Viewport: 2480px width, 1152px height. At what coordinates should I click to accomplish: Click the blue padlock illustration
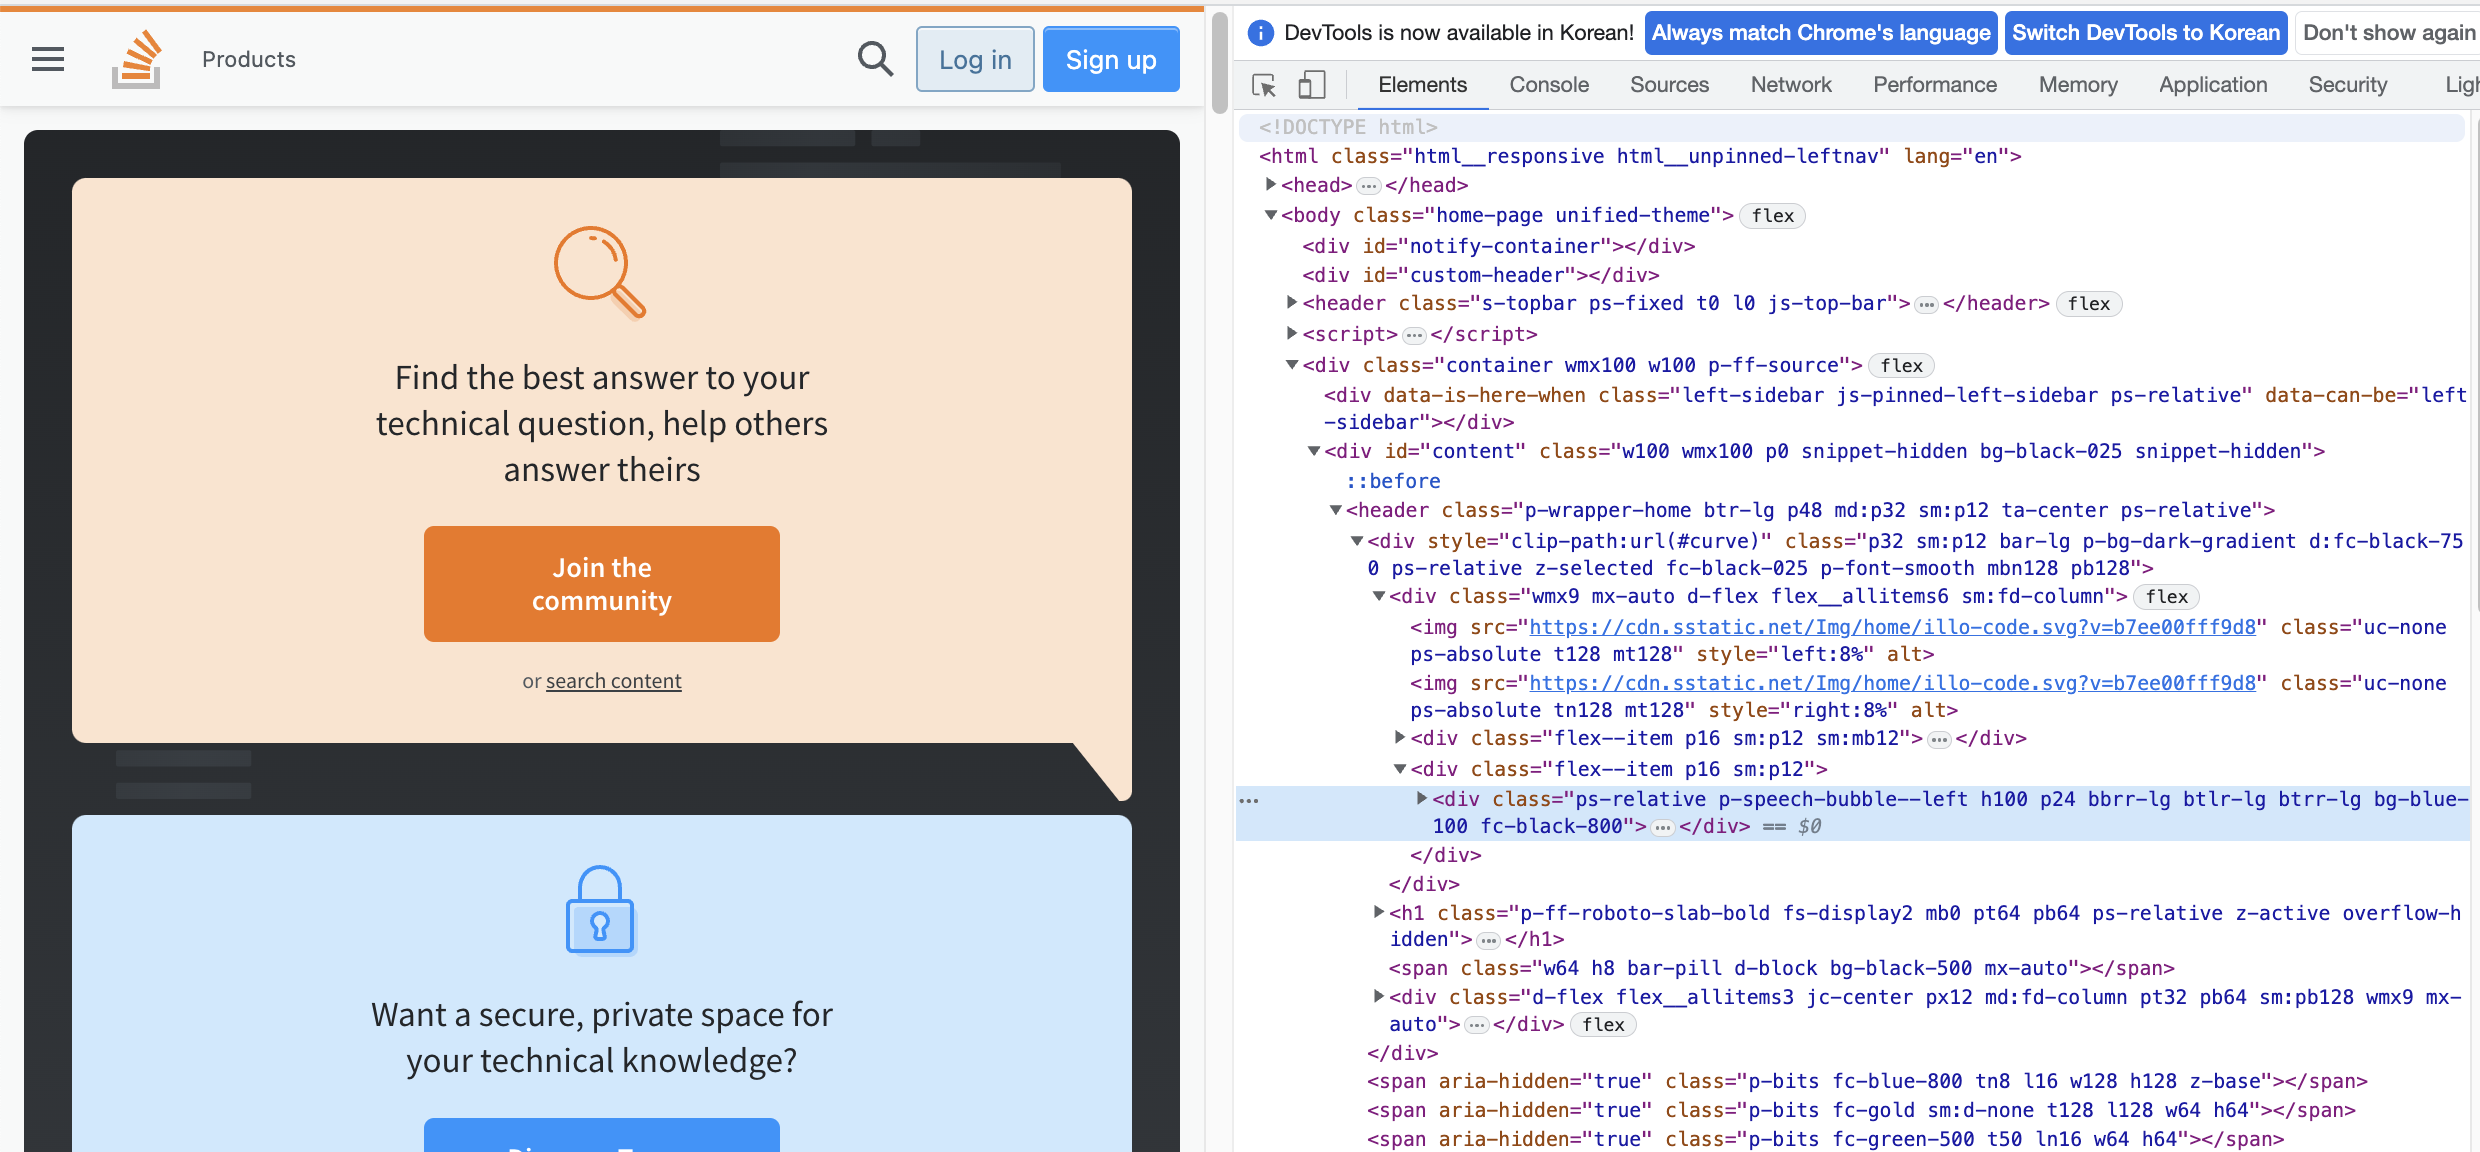600,910
